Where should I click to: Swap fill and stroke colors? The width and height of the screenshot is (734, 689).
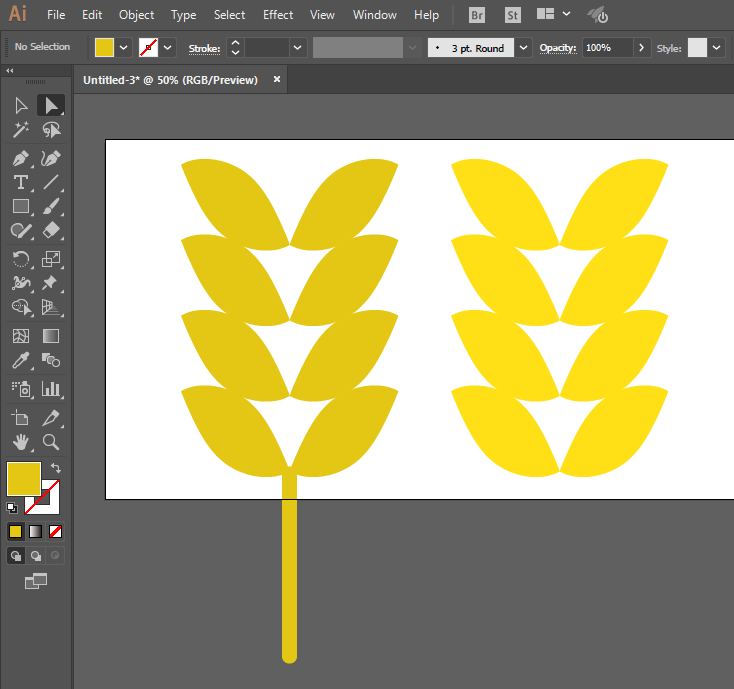point(56,467)
